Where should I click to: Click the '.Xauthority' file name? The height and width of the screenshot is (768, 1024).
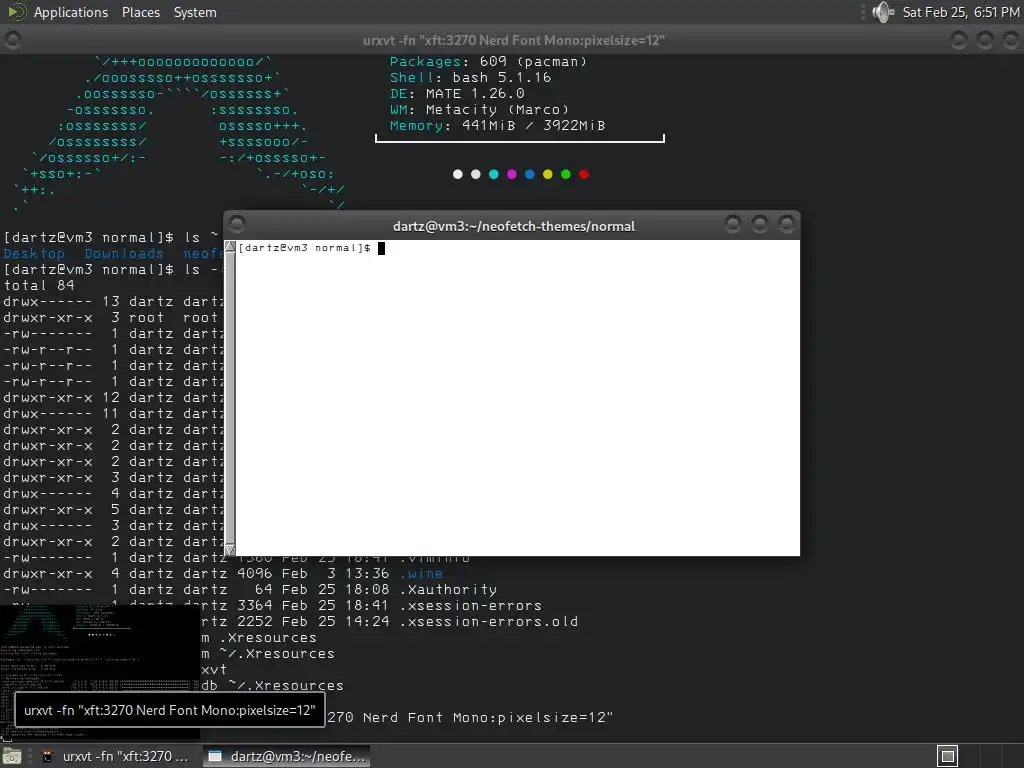coord(448,590)
